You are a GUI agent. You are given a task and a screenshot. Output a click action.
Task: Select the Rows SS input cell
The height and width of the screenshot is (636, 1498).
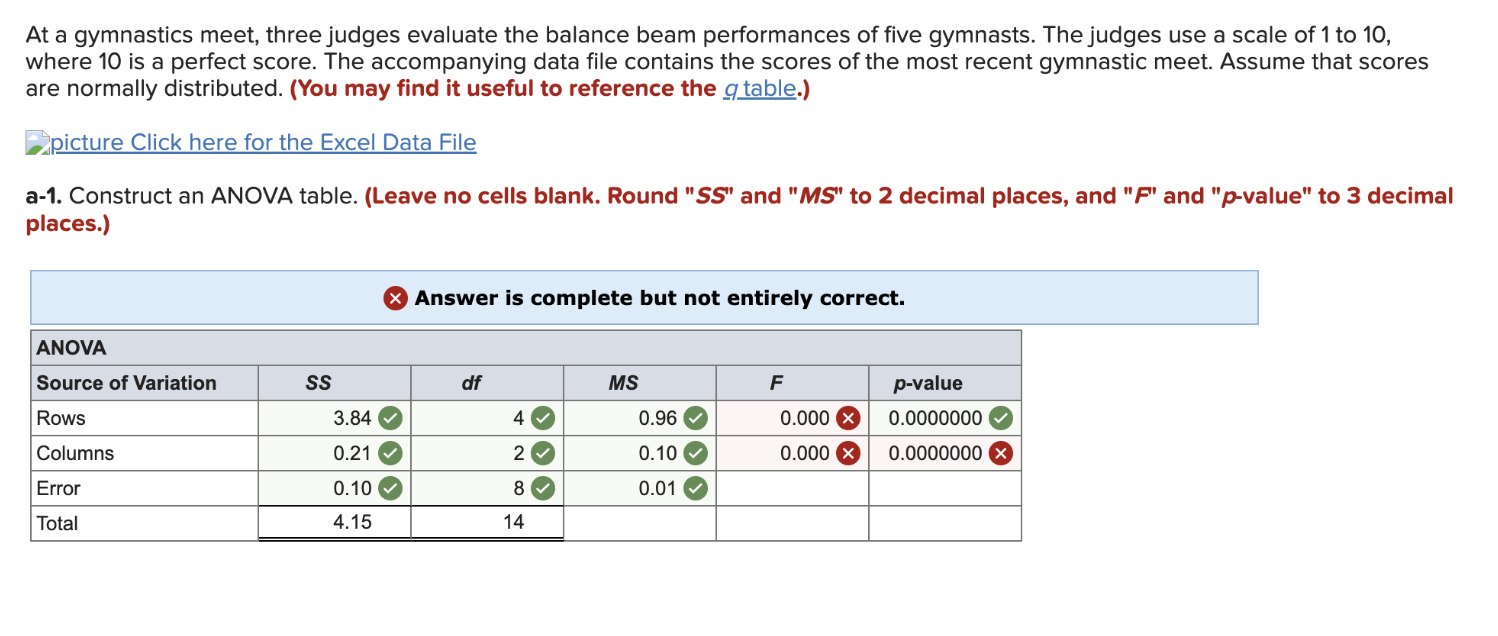pyautogui.click(x=330, y=418)
